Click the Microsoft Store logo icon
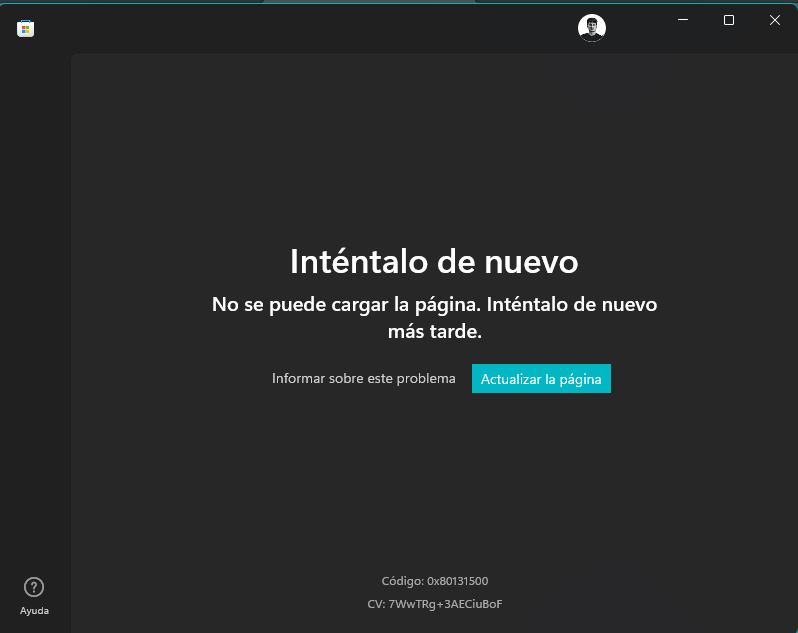Image resolution: width=798 pixels, height=633 pixels. pos(25,28)
